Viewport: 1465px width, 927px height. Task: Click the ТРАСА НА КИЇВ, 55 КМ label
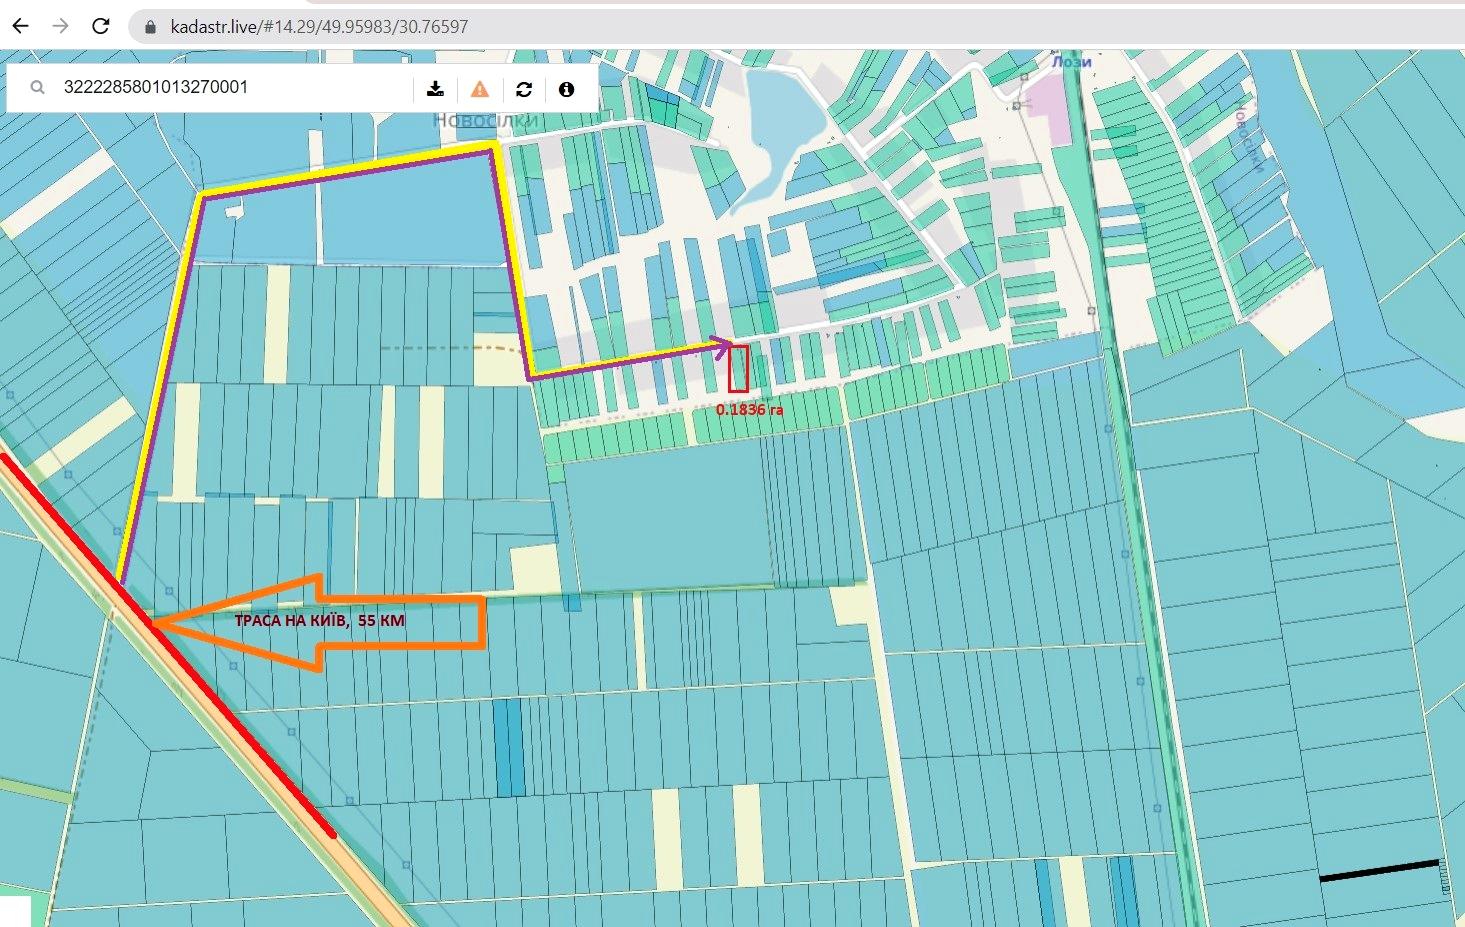[x=320, y=620]
